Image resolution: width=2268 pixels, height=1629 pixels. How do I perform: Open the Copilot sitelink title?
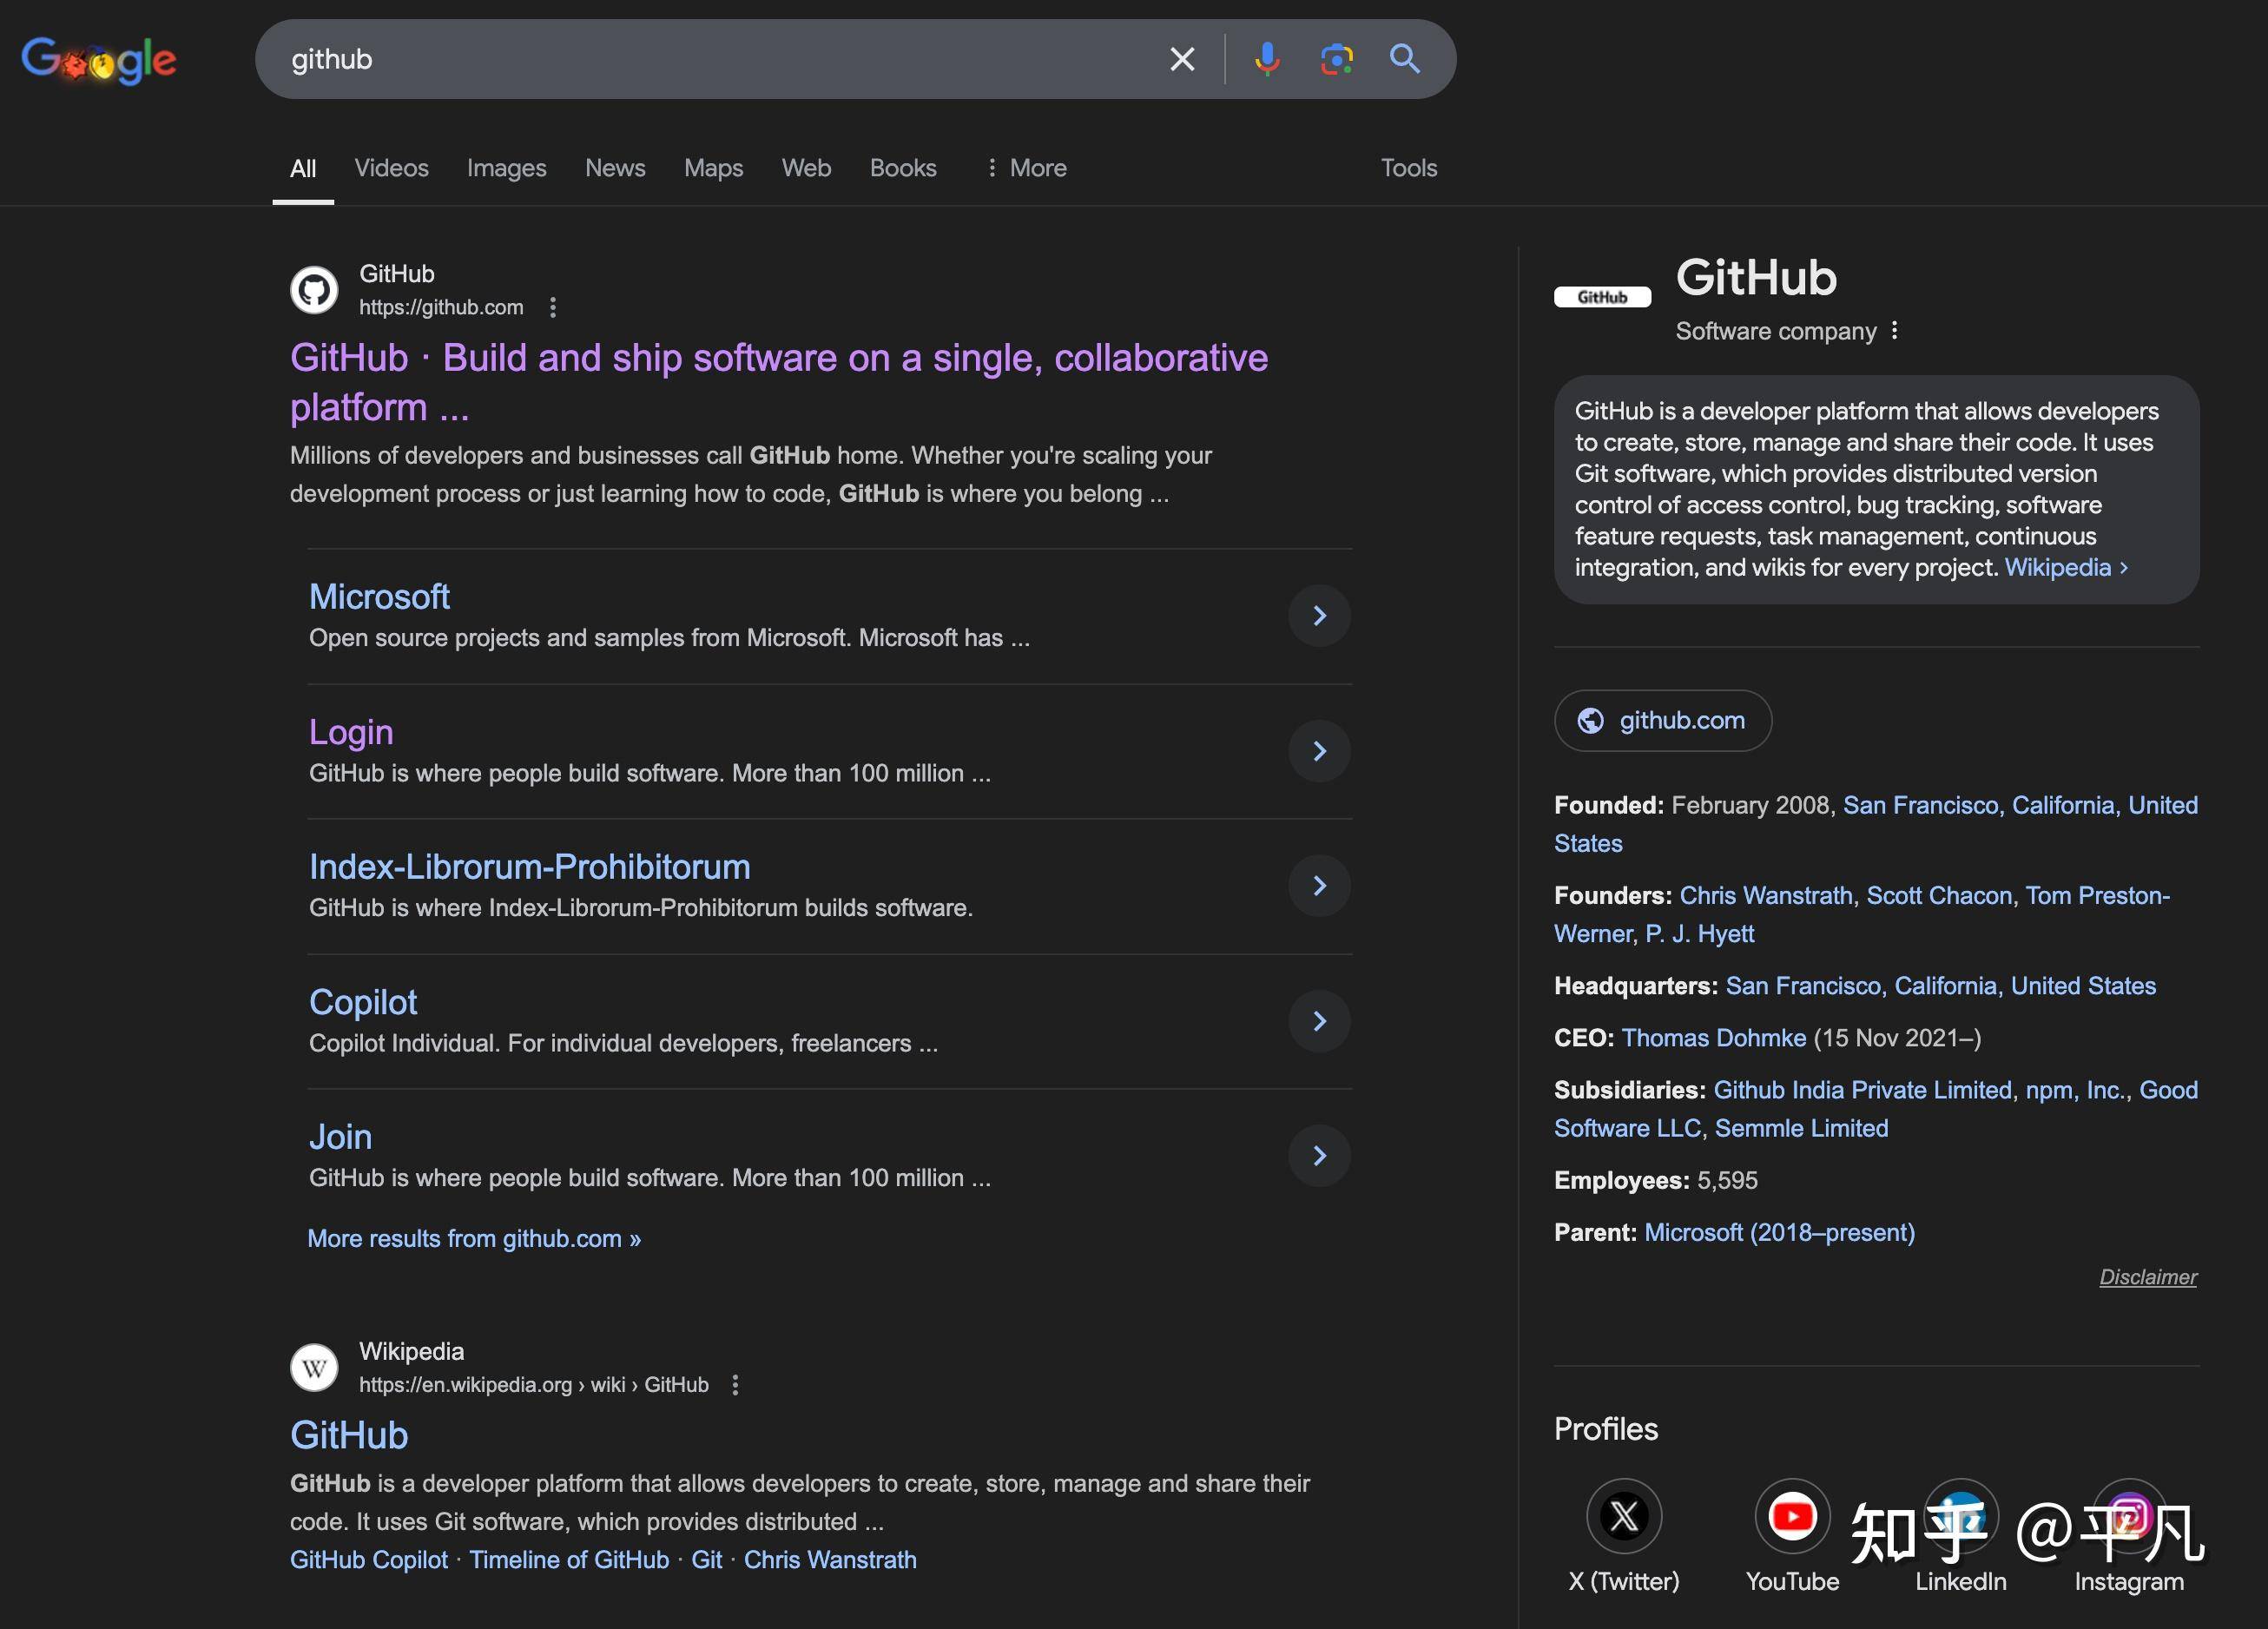tap(363, 1002)
